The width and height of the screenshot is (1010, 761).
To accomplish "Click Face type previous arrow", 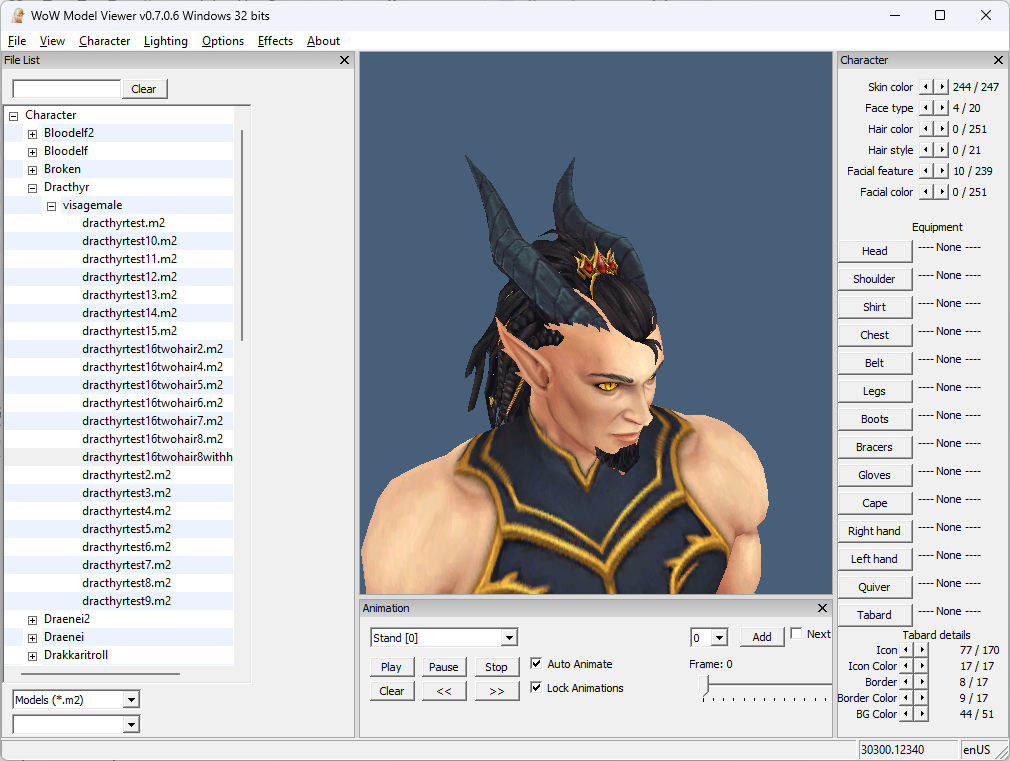I will tap(926, 108).
